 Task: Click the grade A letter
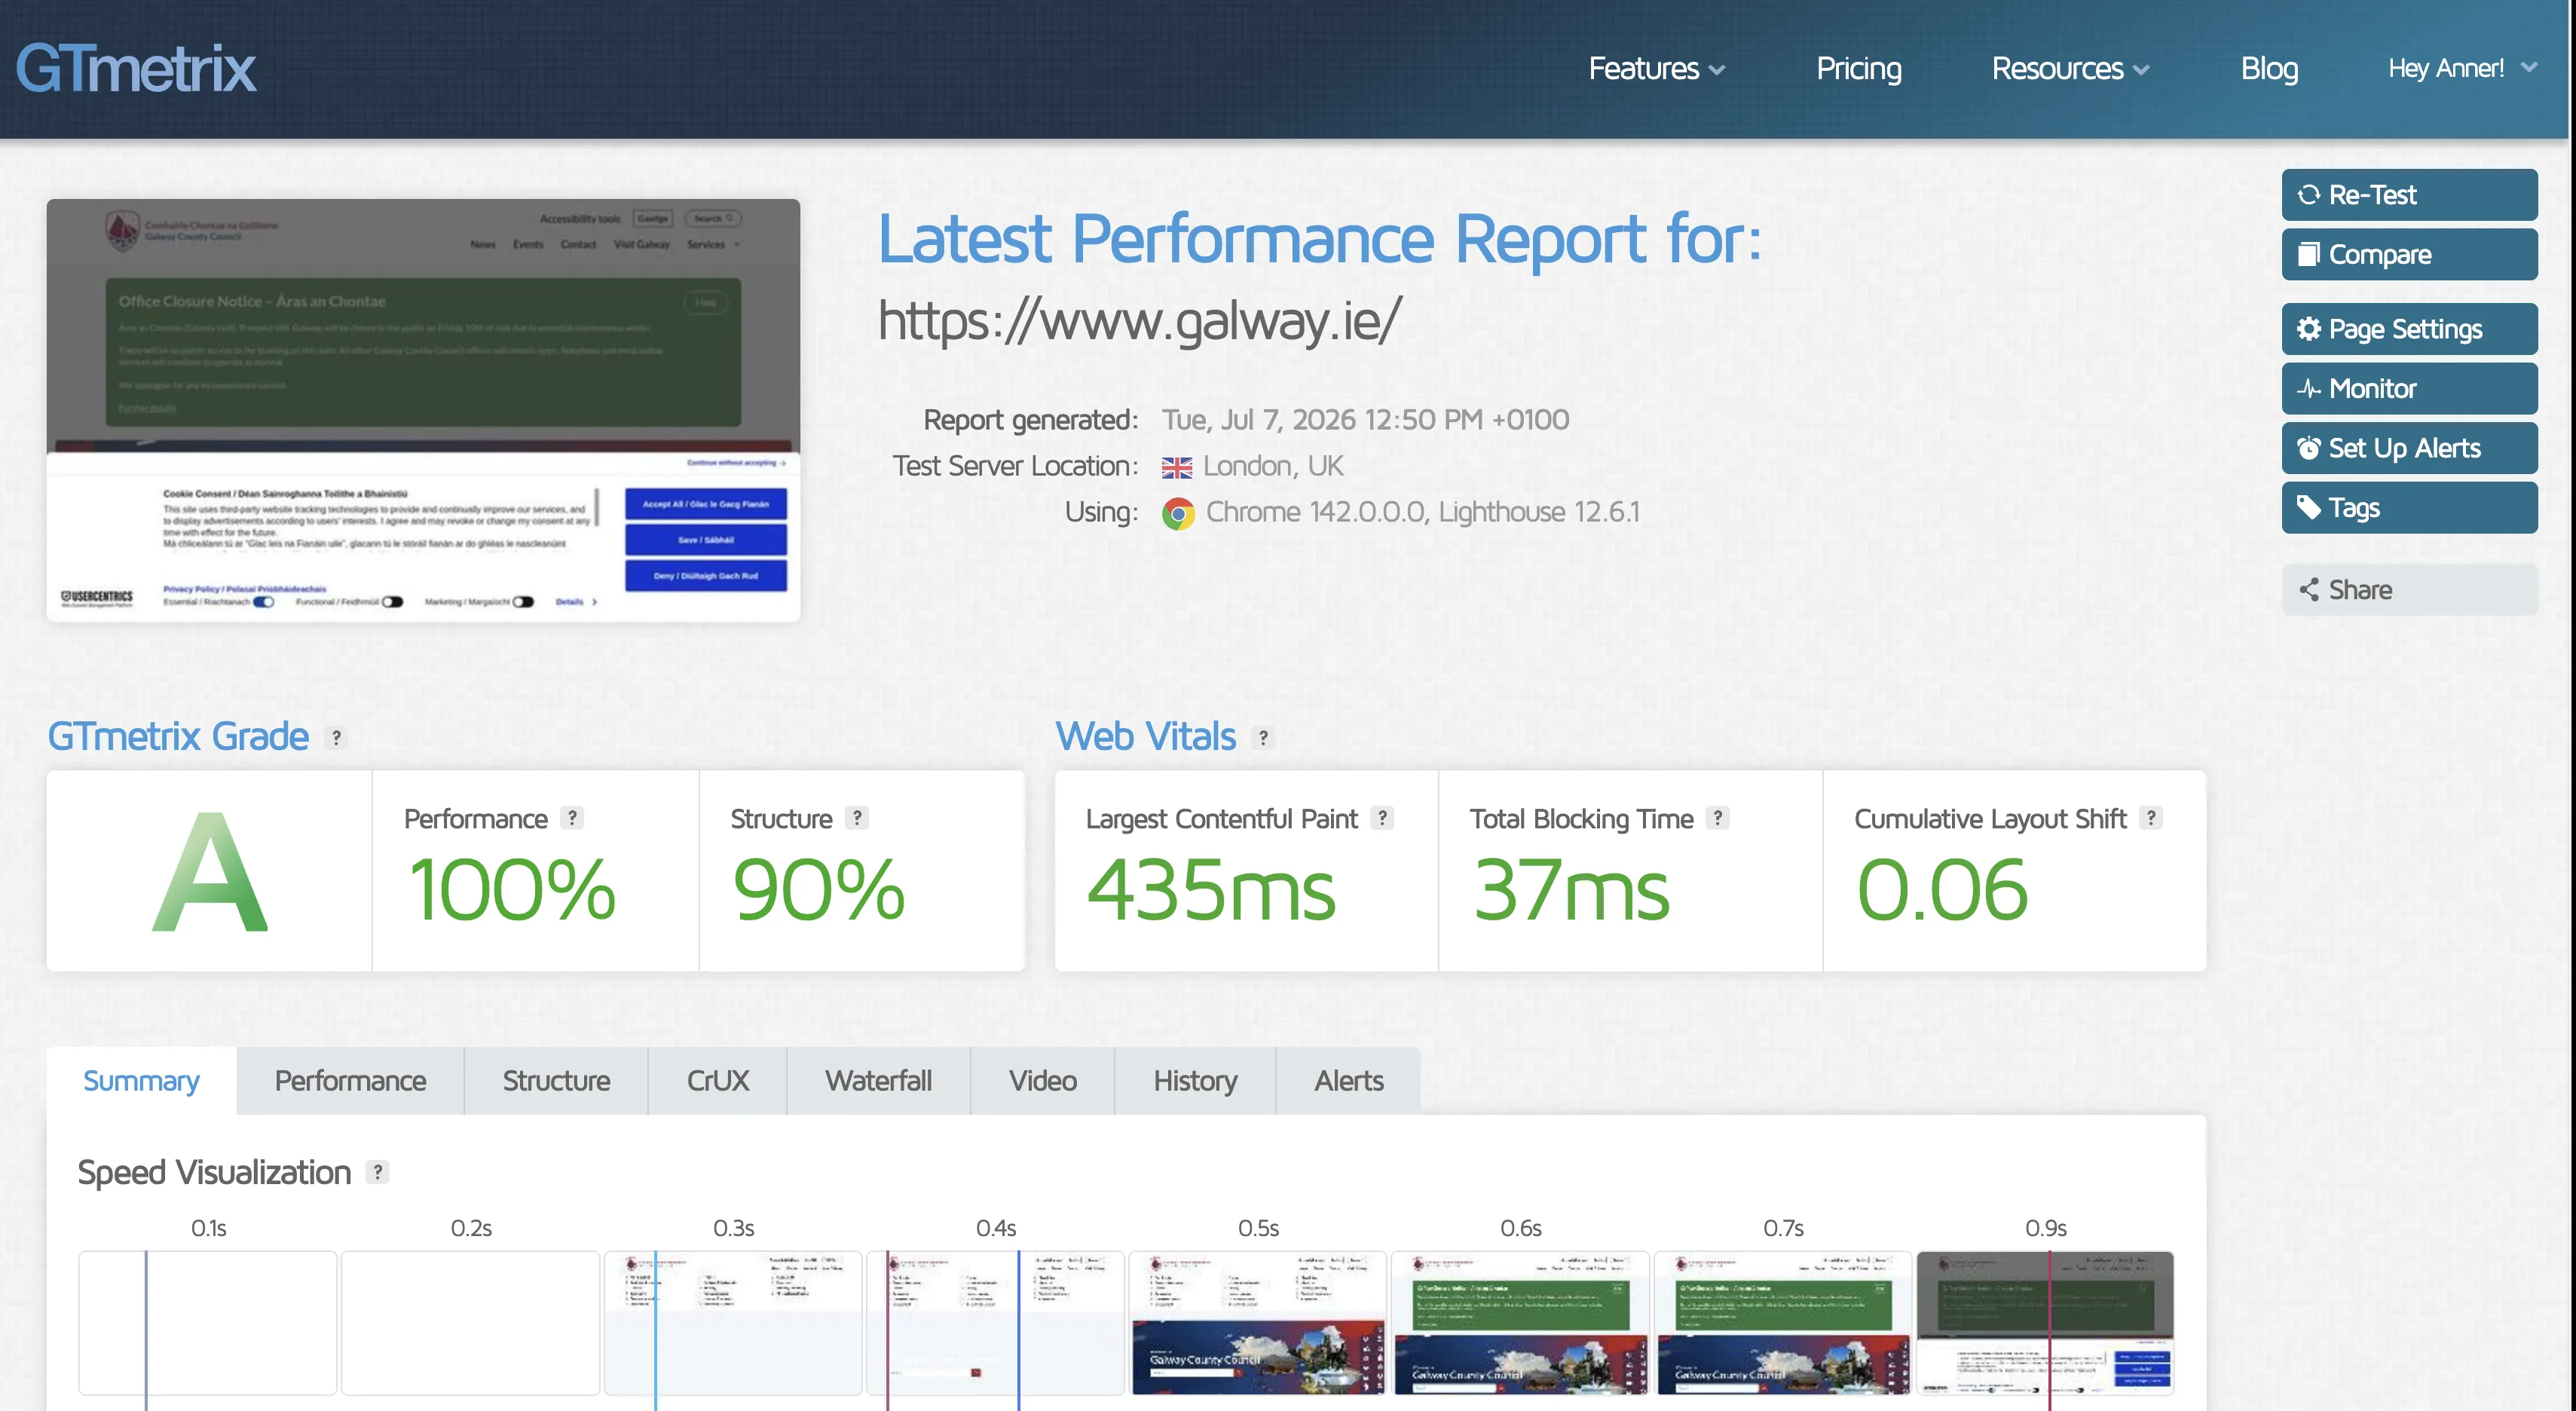click(210, 871)
